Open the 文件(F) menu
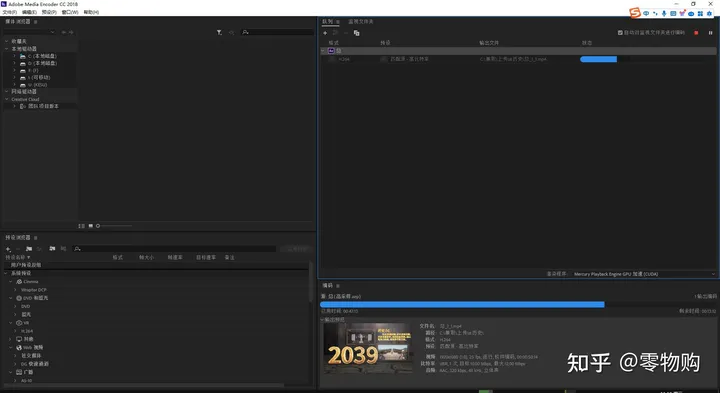720x393 pixels. point(9,12)
